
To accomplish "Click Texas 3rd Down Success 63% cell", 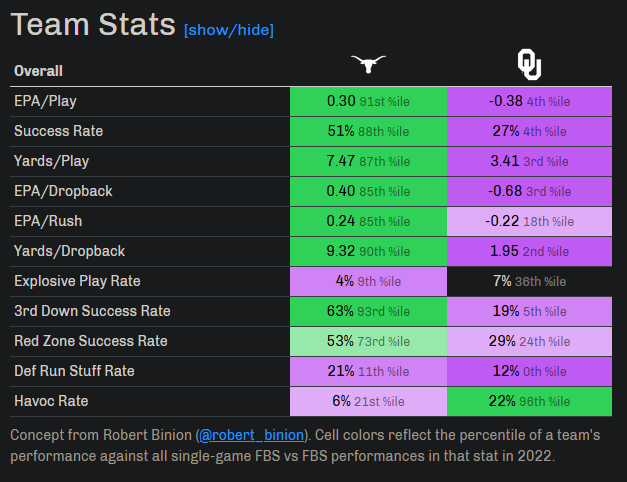I will pos(368,311).
